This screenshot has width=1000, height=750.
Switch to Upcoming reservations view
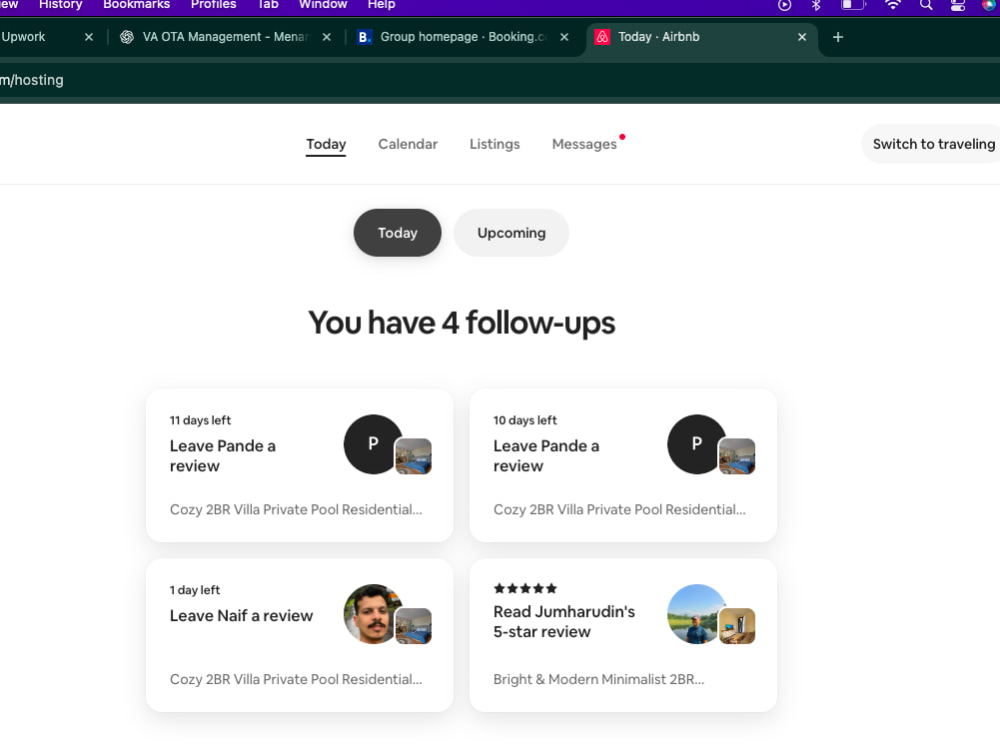pos(511,233)
